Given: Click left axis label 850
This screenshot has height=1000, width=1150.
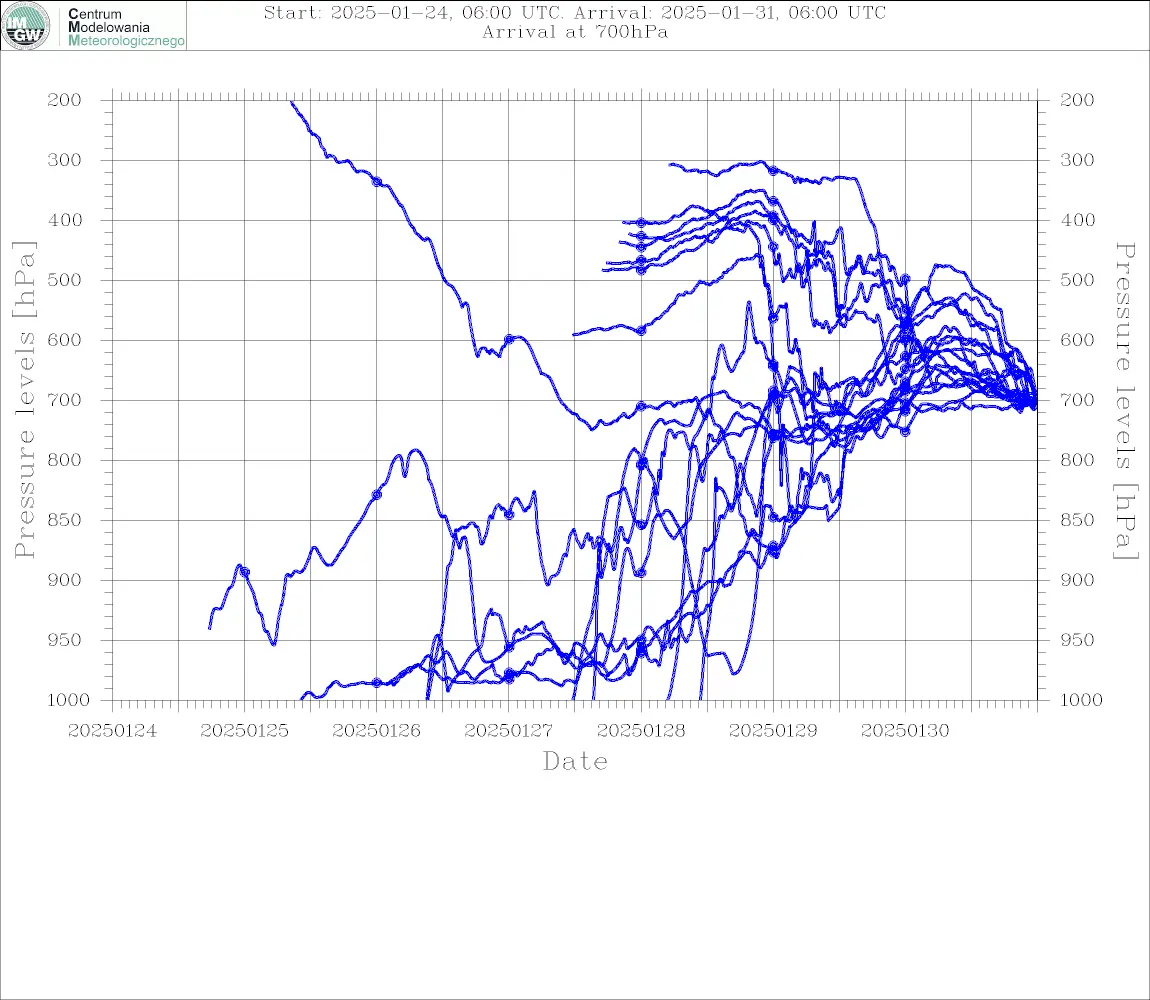Looking at the screenshot, I should [x=65, y=520].
